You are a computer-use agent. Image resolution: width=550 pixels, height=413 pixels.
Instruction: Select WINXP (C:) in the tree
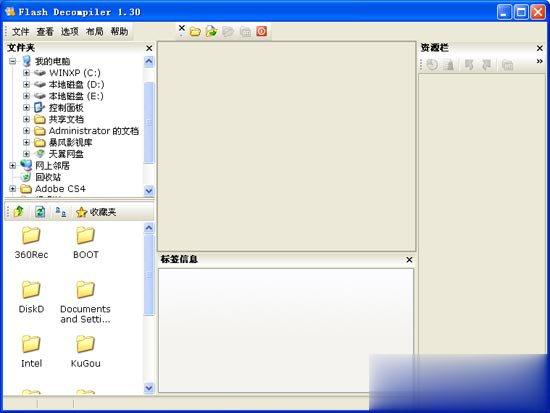click(x=75, y=73)
